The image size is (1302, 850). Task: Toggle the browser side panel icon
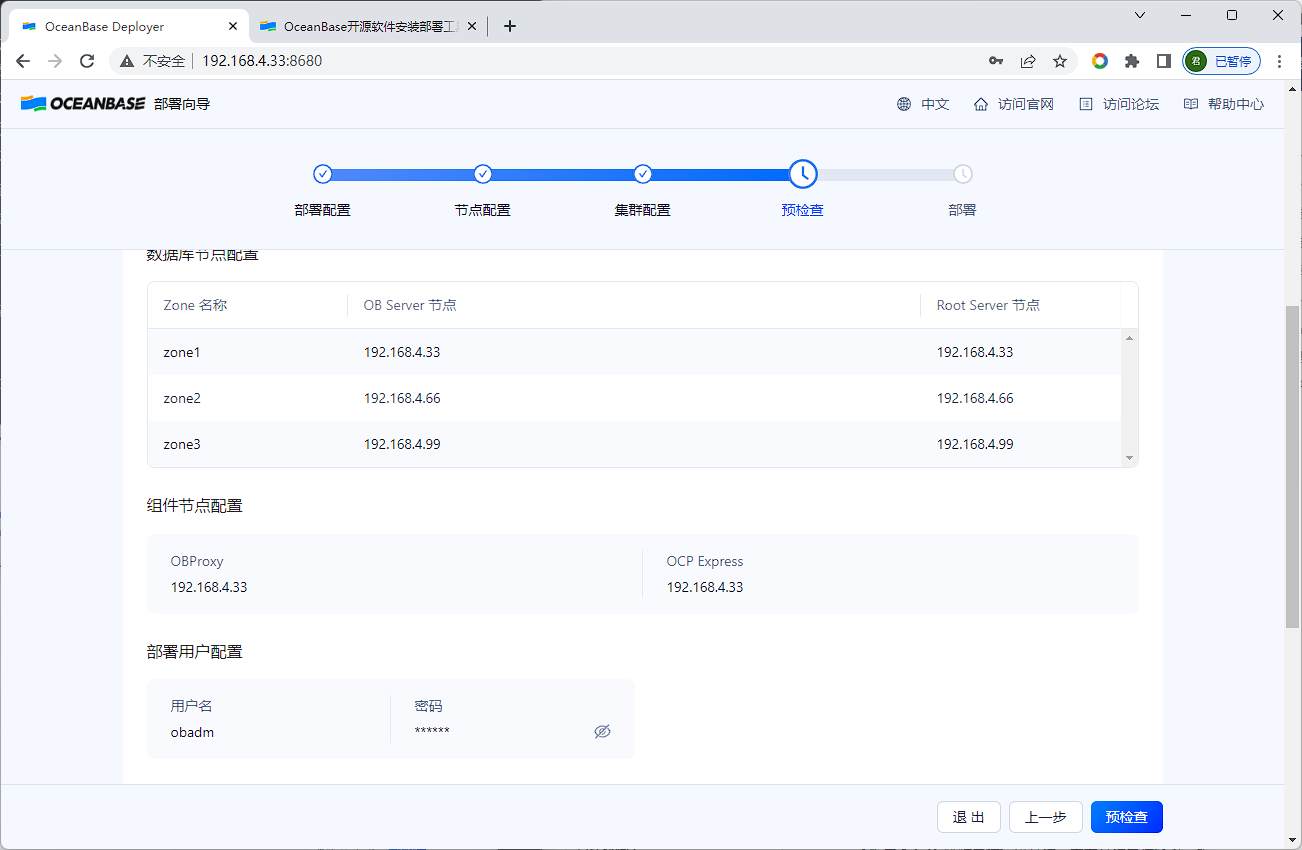pos(1164,61)
